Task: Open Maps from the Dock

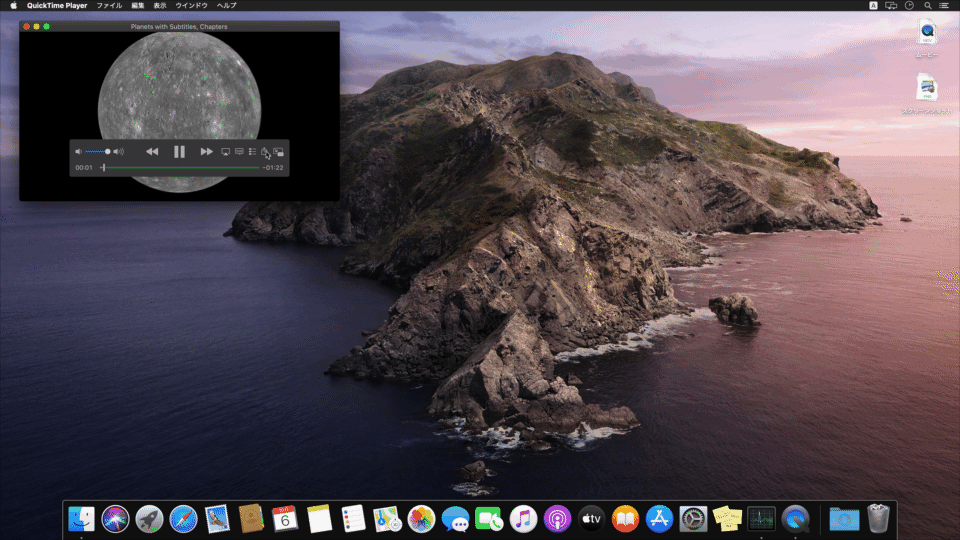Action: (387, 519)
